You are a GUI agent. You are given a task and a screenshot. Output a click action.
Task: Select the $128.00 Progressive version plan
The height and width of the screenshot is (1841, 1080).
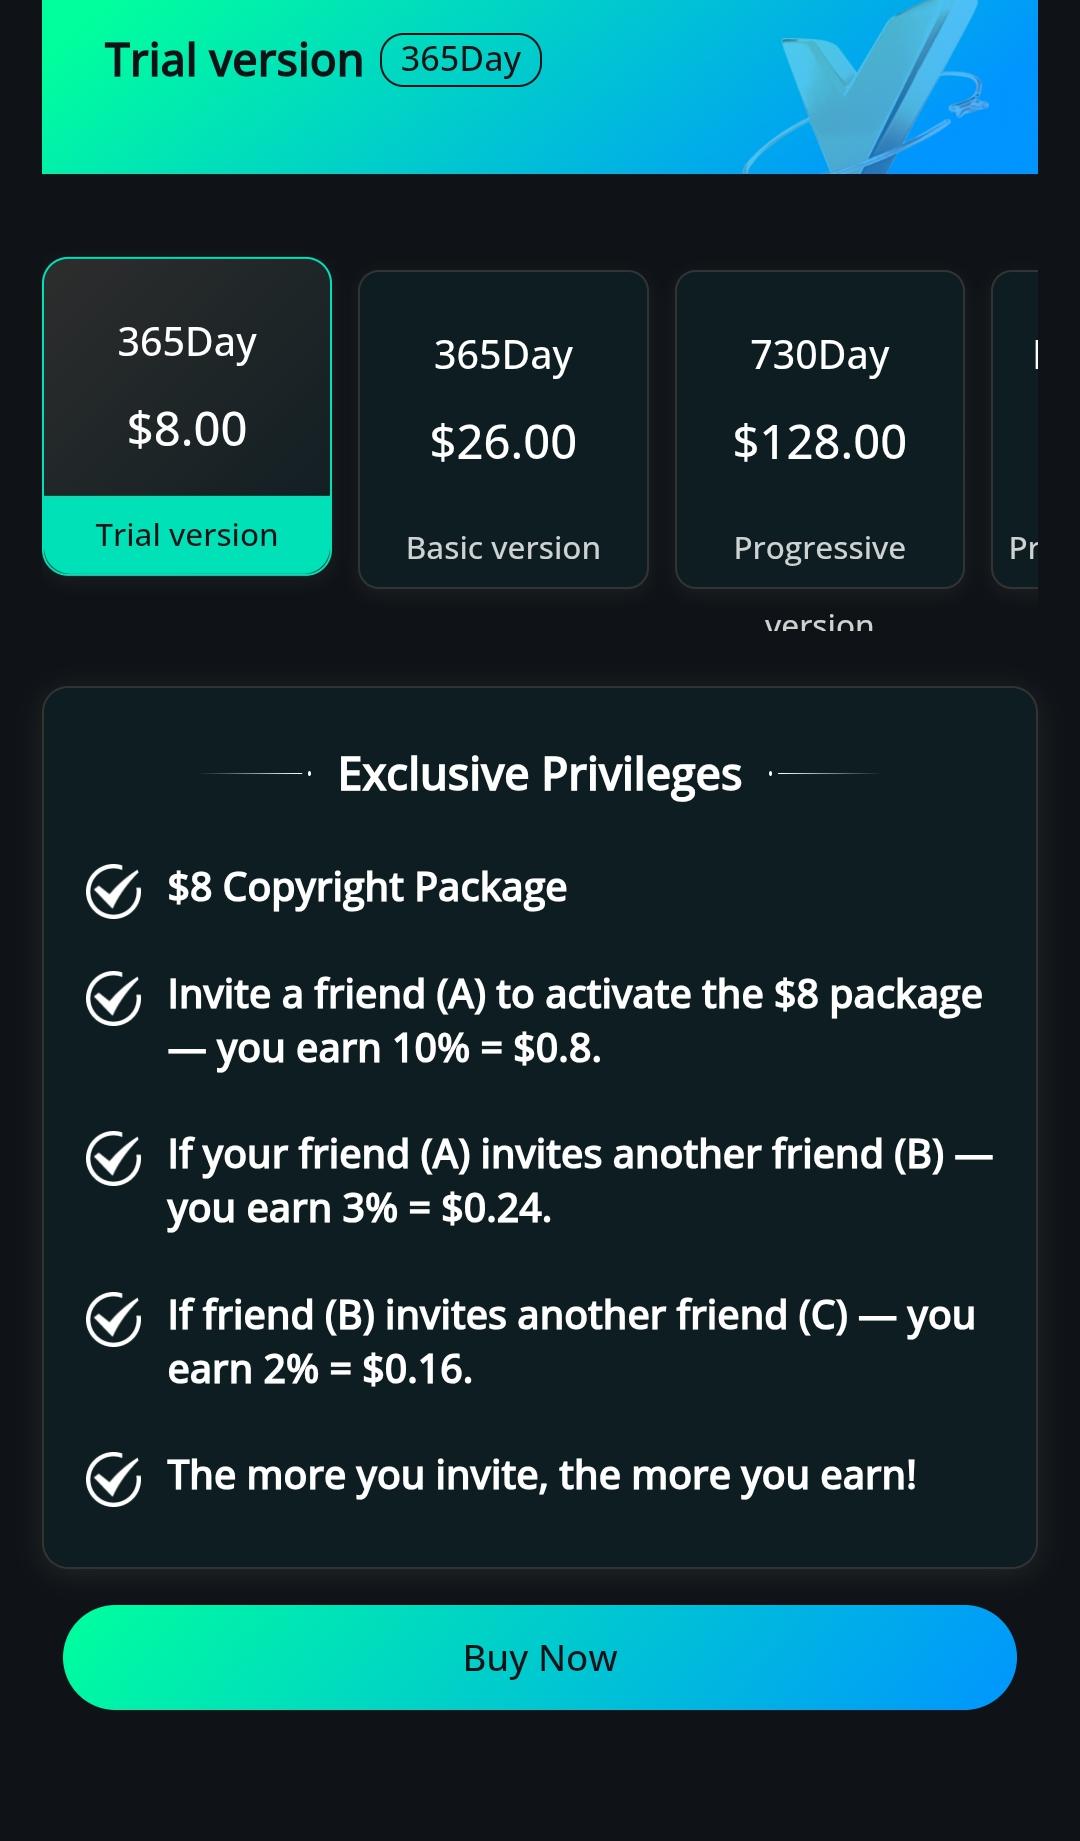coord(819,430)
